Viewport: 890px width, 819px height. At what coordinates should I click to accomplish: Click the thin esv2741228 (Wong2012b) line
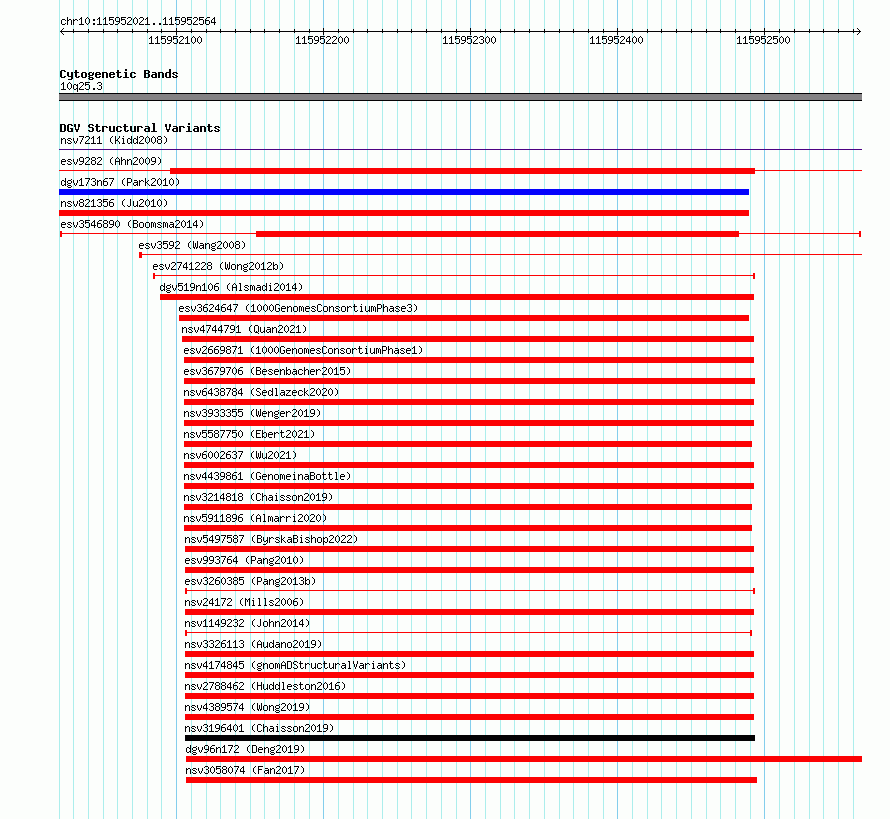(x=454, y=276)
